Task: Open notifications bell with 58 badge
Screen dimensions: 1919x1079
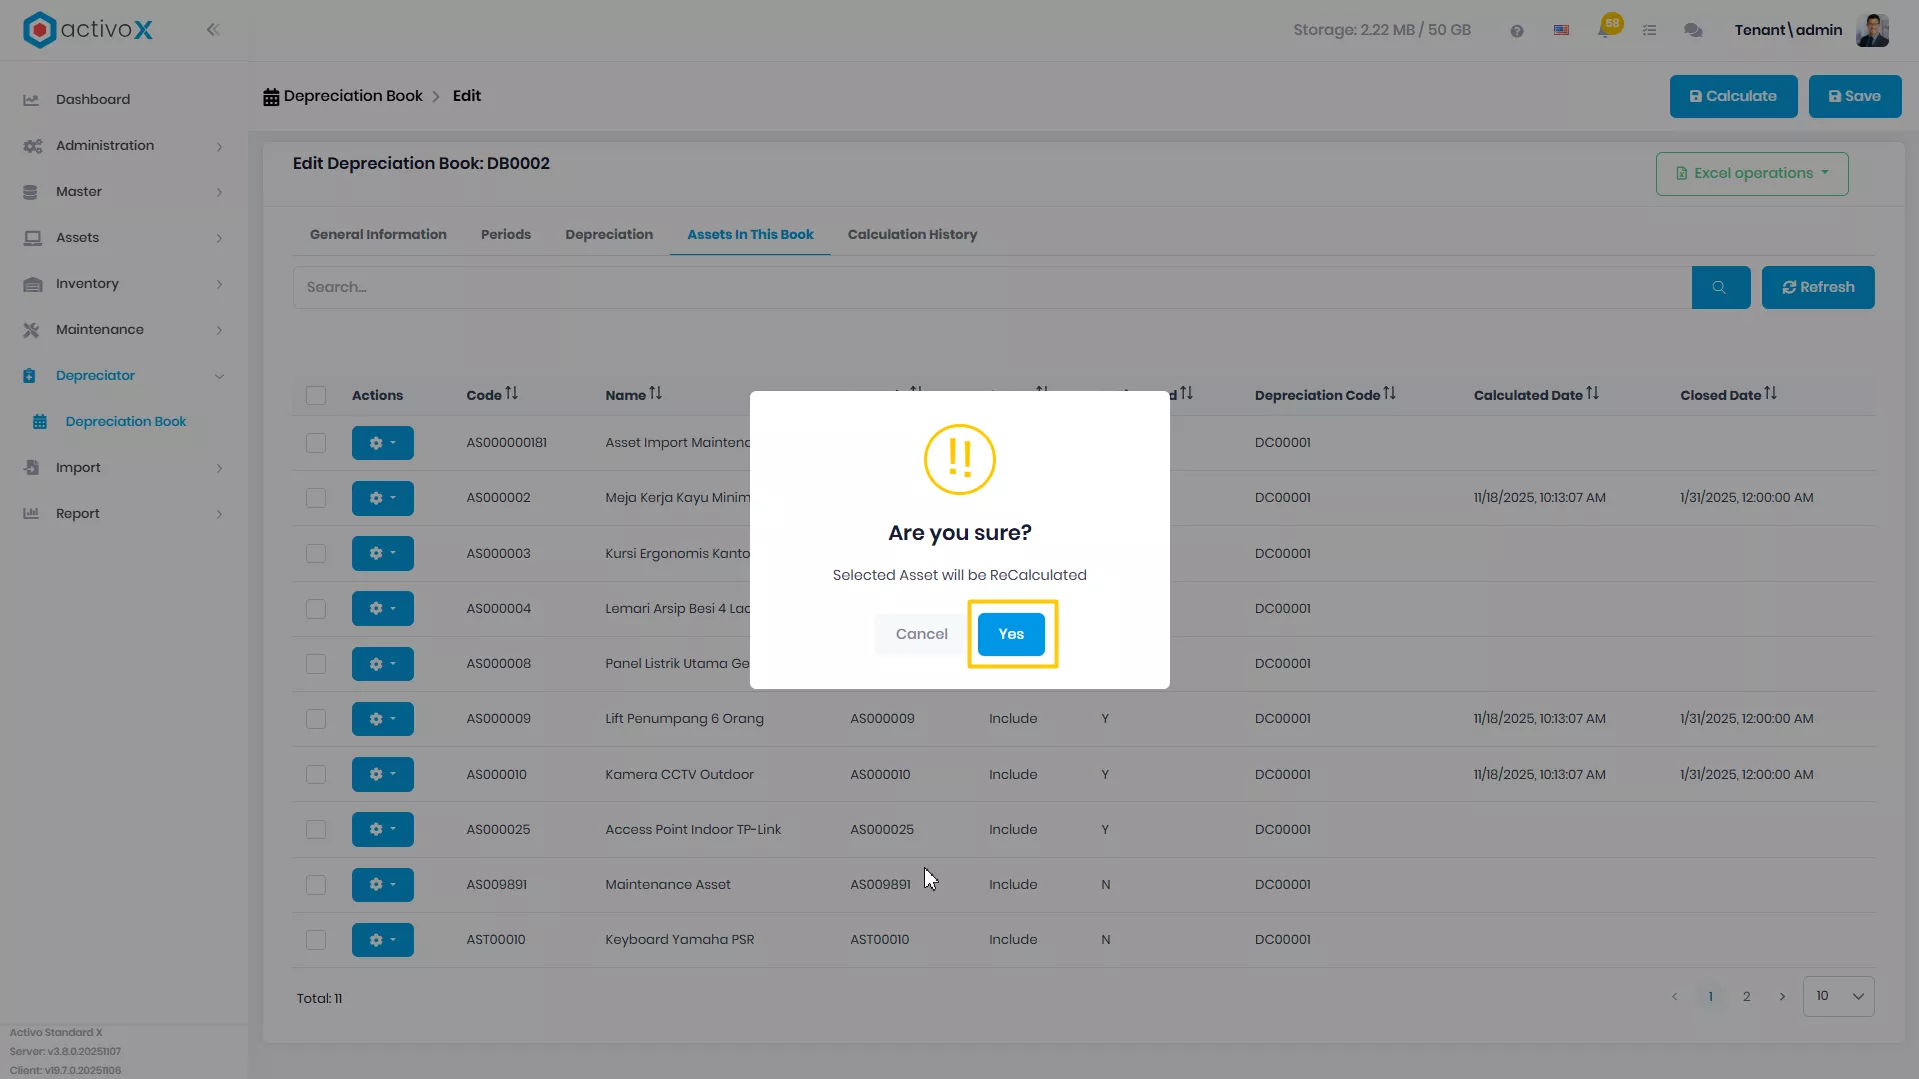Action: [x=1607, y=27]
